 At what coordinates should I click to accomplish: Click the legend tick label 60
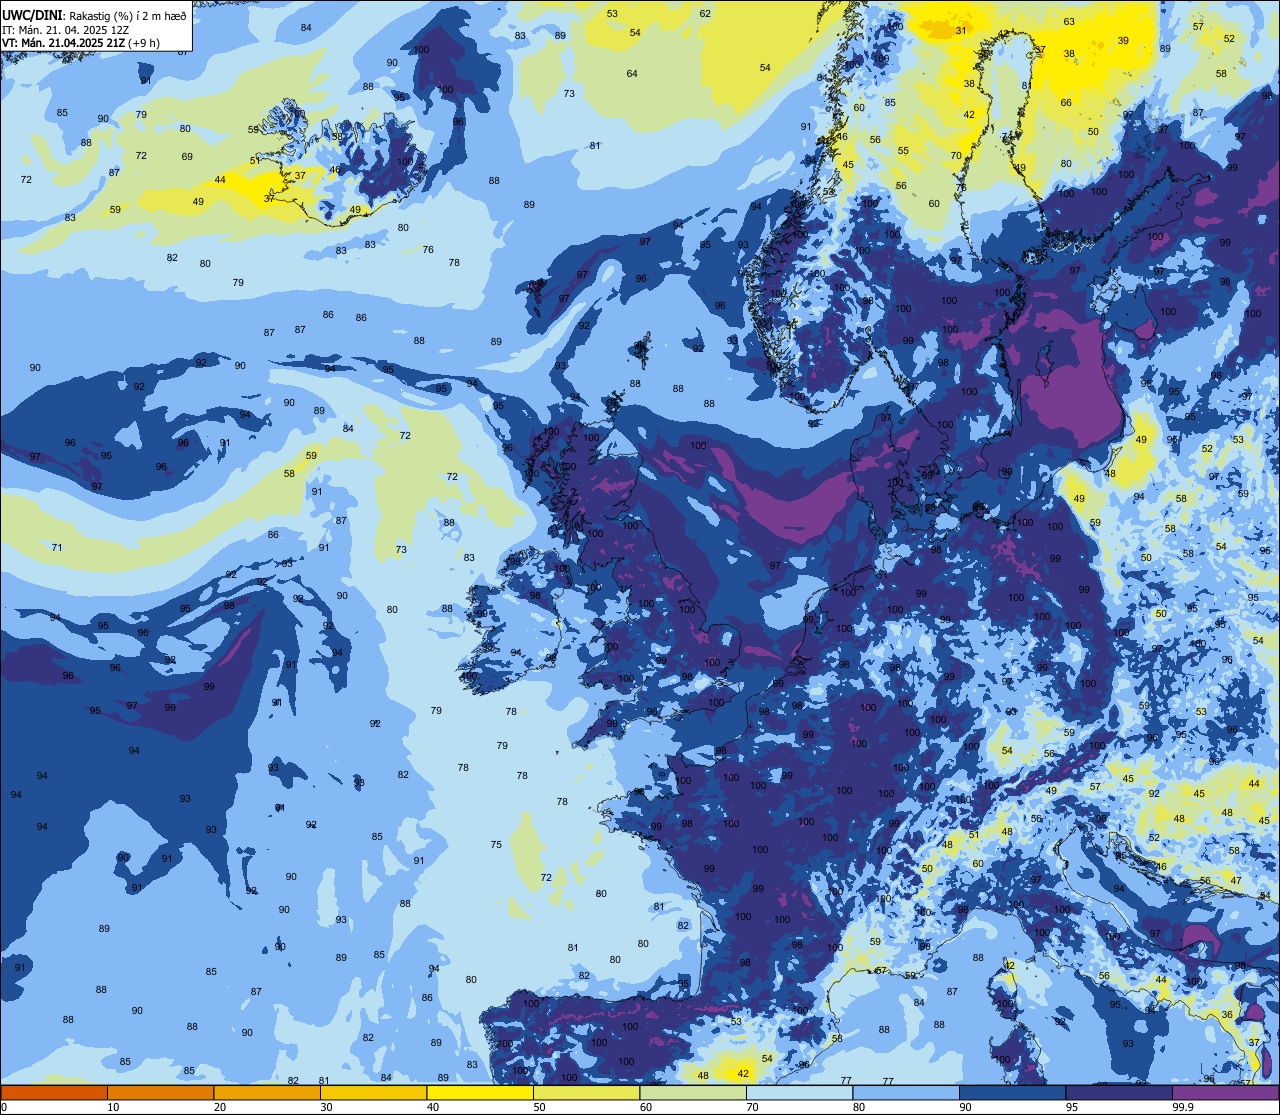pyautogui.click(x=646, y=1107)
